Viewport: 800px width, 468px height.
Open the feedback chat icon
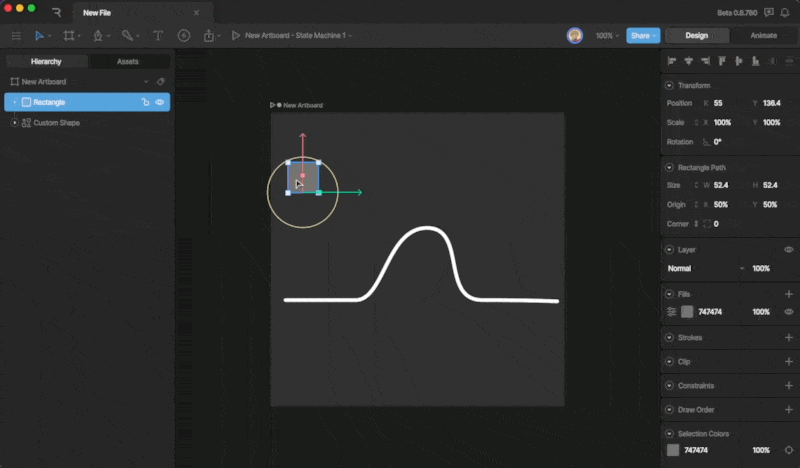tap(768, 12)
